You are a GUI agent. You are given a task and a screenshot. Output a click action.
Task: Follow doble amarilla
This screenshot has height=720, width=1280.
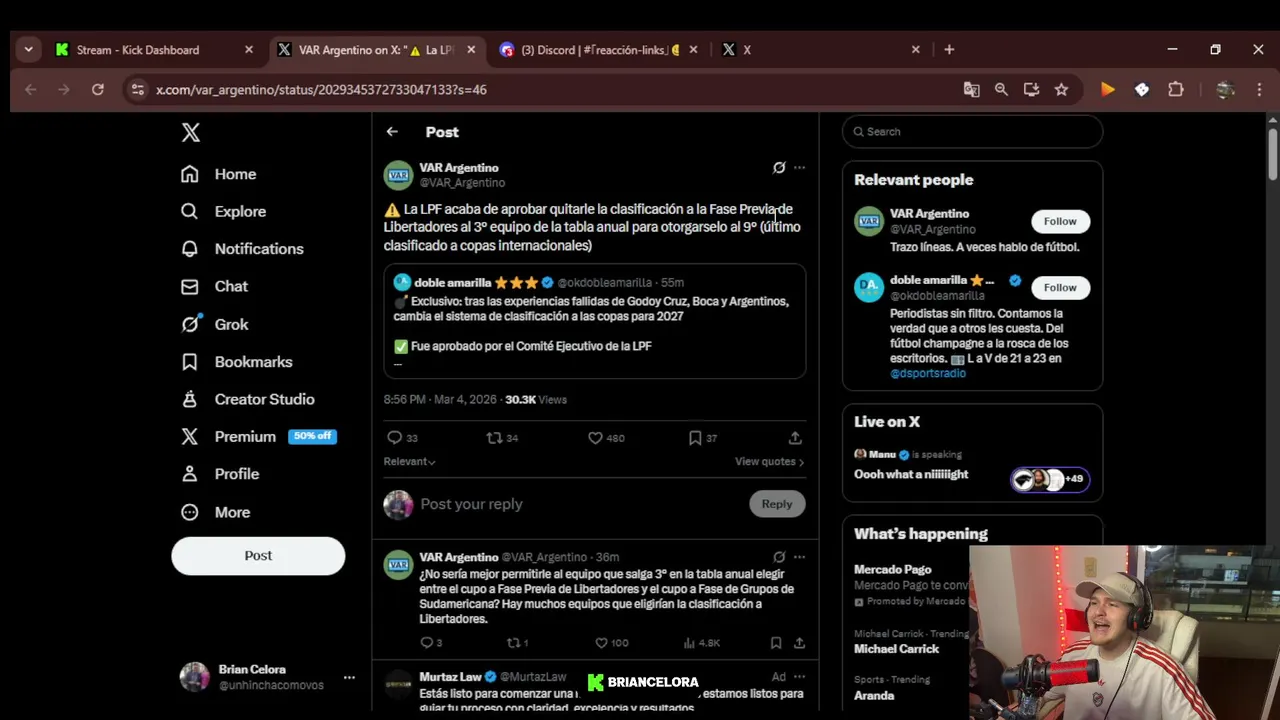point(1060,287)
